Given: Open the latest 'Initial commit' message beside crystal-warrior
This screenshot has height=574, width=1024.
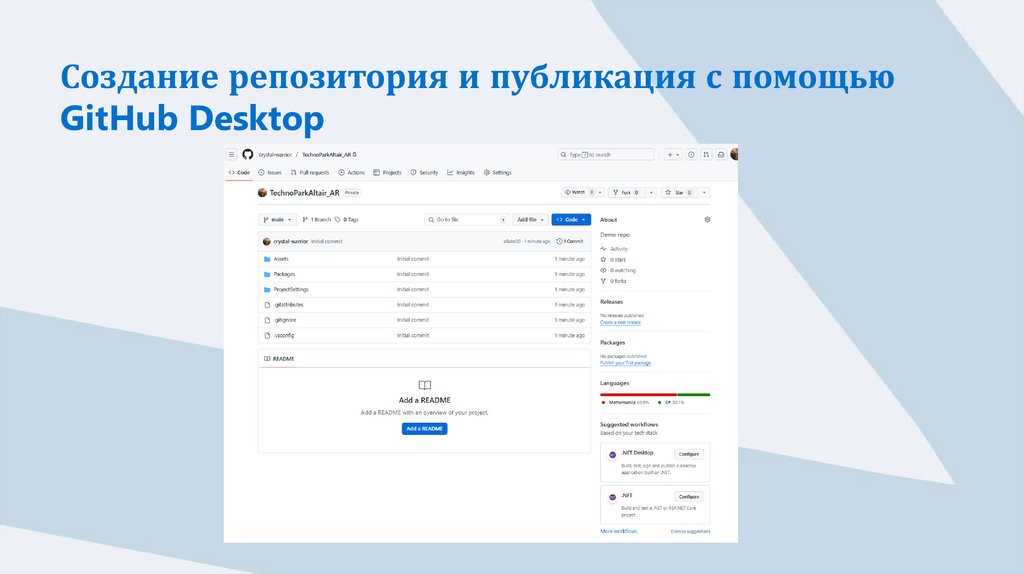Looking at the screenshot, I should click(x=327, y=241).
